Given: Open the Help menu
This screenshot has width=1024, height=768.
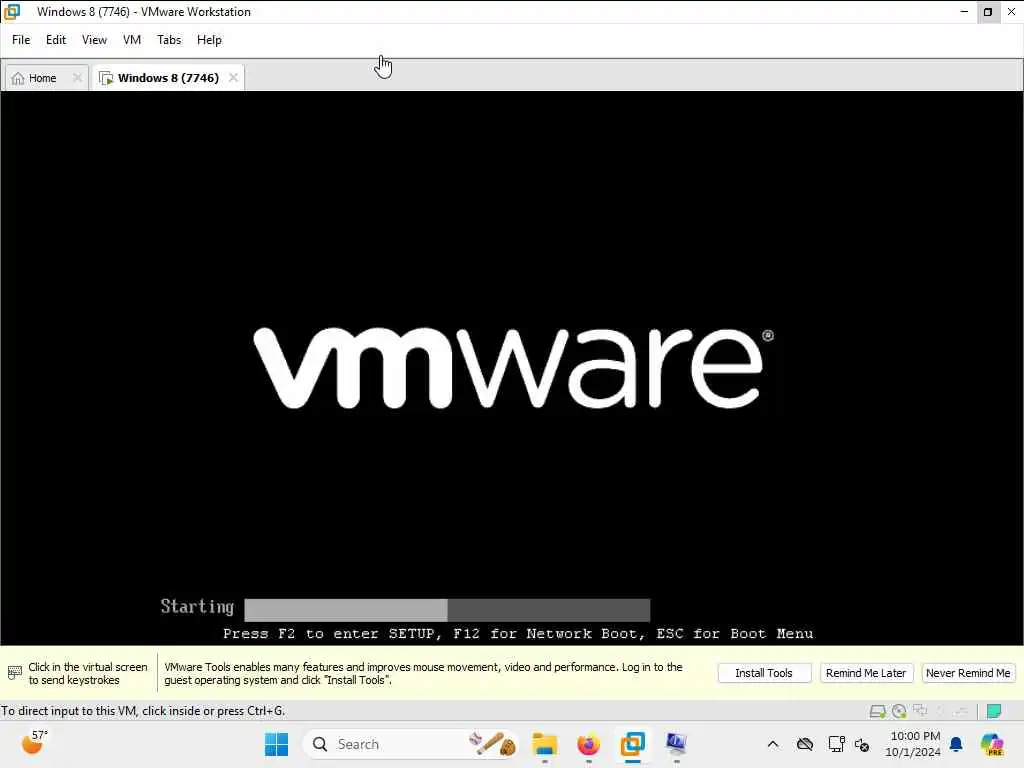Looking at the screenshot, I should coord(209,40).
